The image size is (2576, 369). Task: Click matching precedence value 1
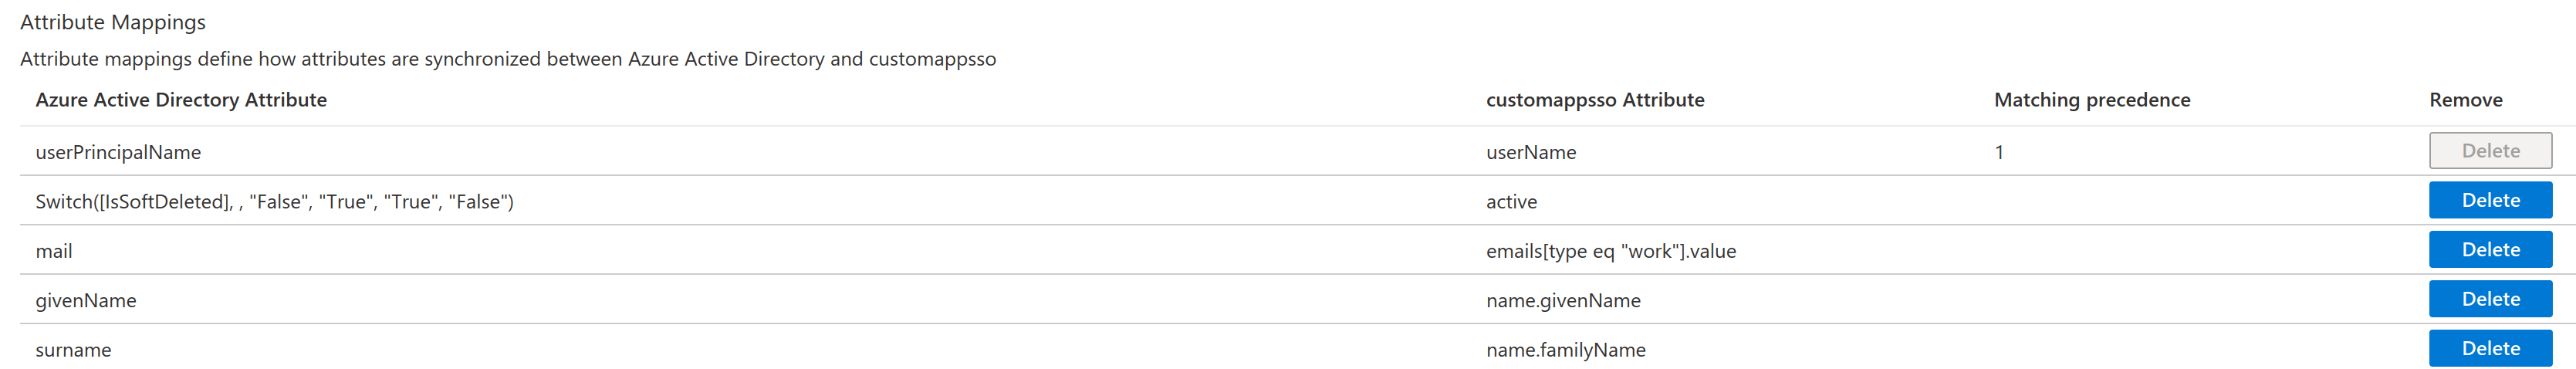pyautogui.click(x=1999, y=152)
